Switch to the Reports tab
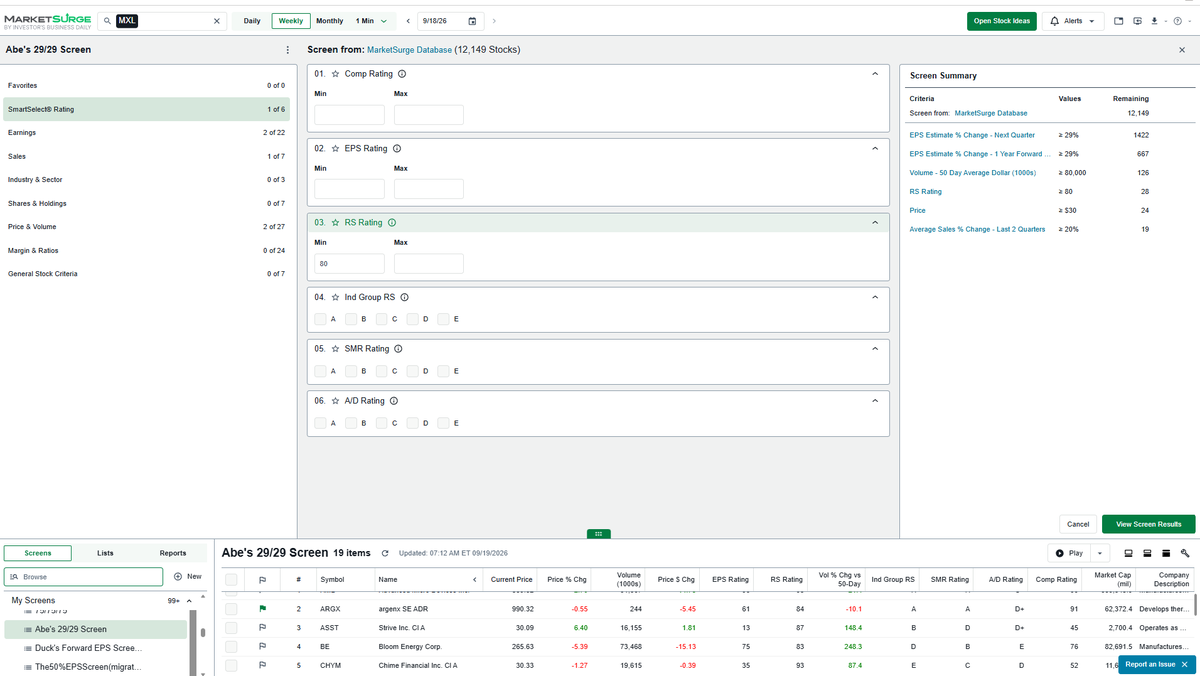Image resolution: width=1200 pixels, height=676 pixels. click(x=173, y=553)
